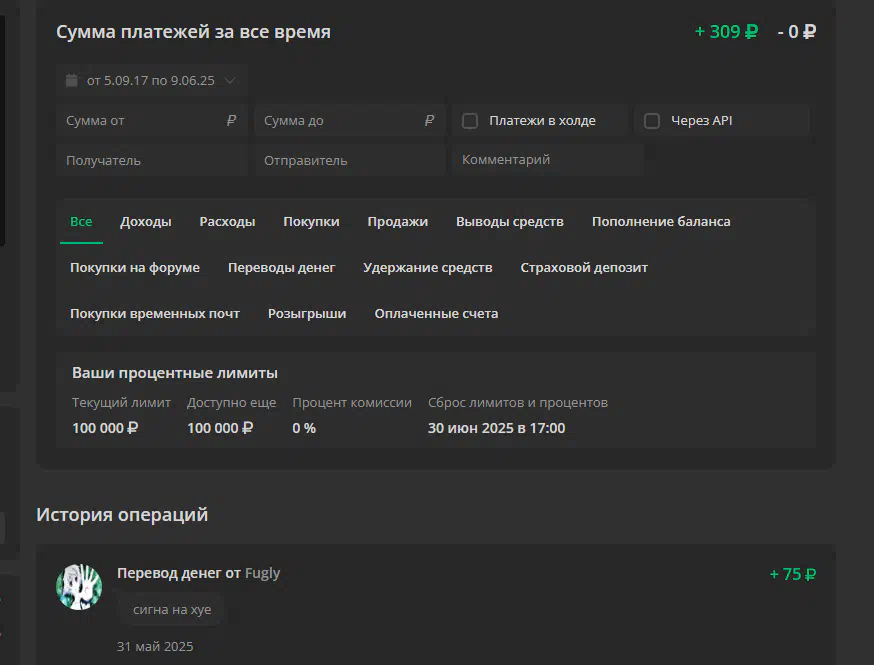Image resolution: width=874 pixels, height=665 pixels.
Task: Click the 0 % commission value
Action: 304,428
